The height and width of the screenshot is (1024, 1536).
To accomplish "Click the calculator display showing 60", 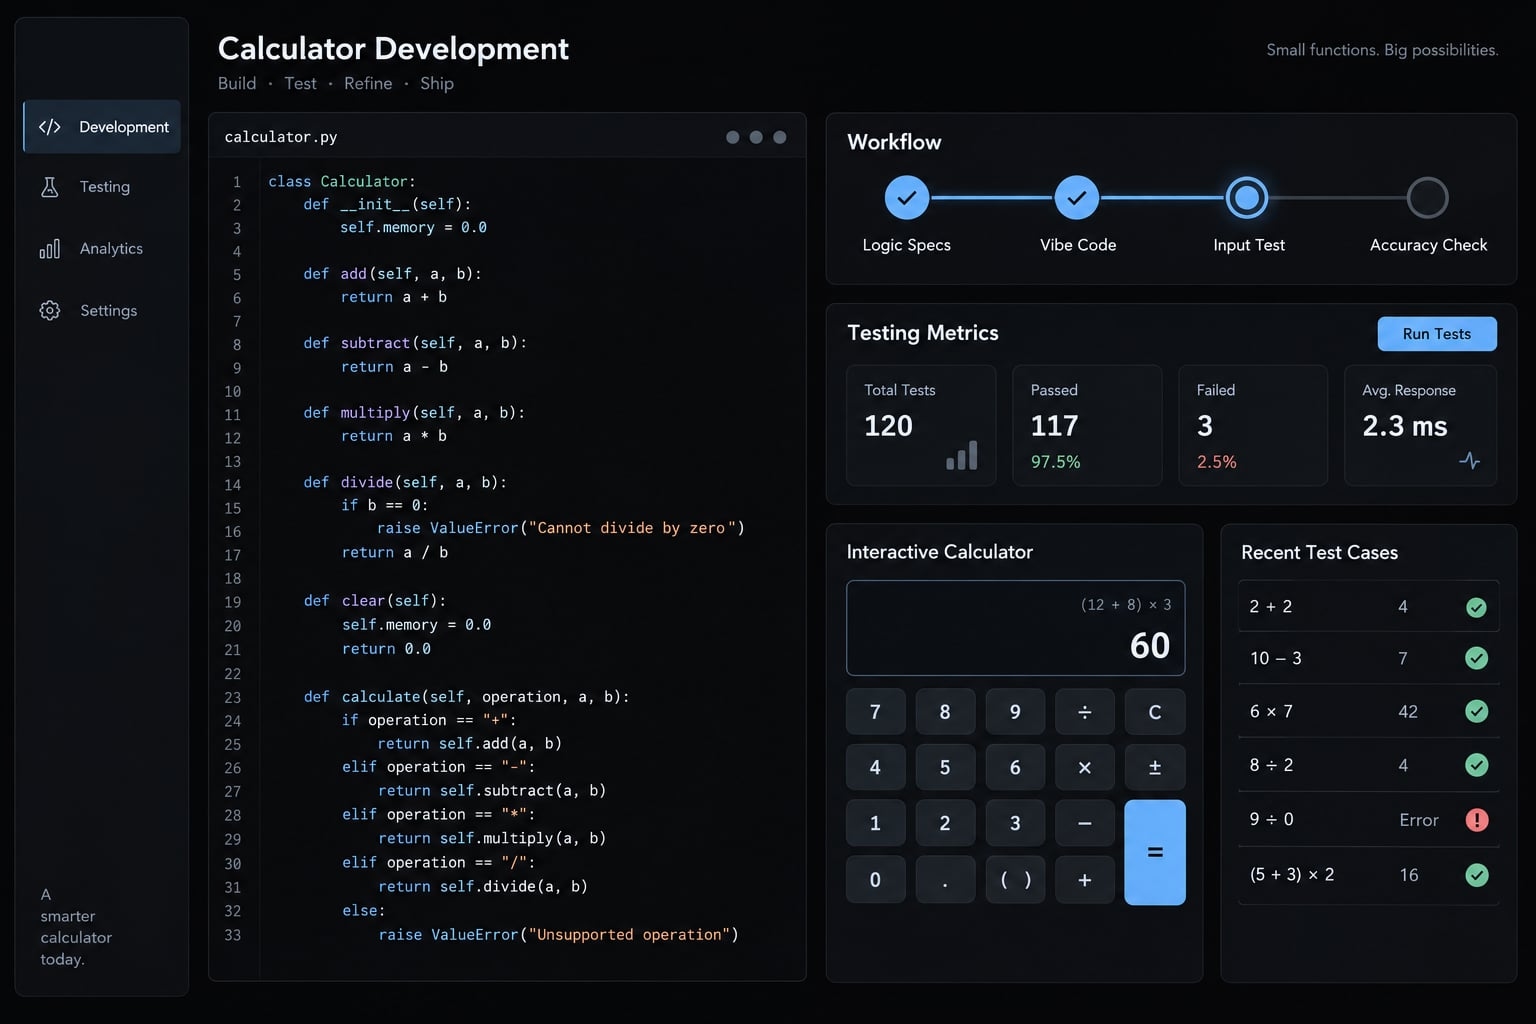I will [x=1015, y=628].
